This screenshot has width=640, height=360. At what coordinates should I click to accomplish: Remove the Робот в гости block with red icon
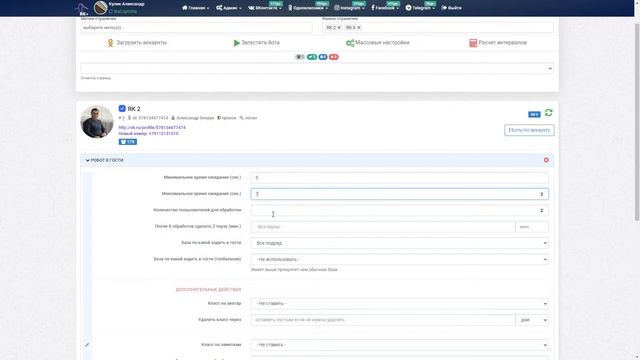546,160
